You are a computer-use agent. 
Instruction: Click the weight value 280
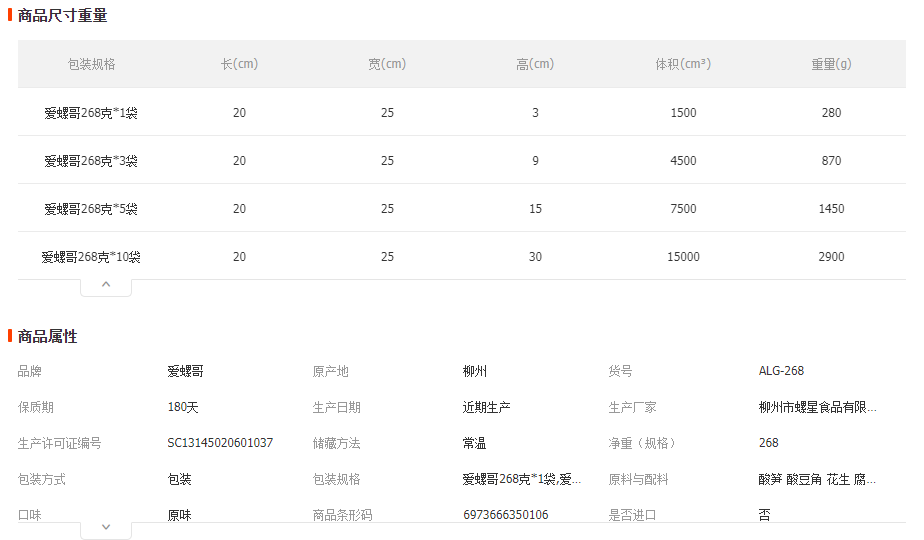(831, 113)
